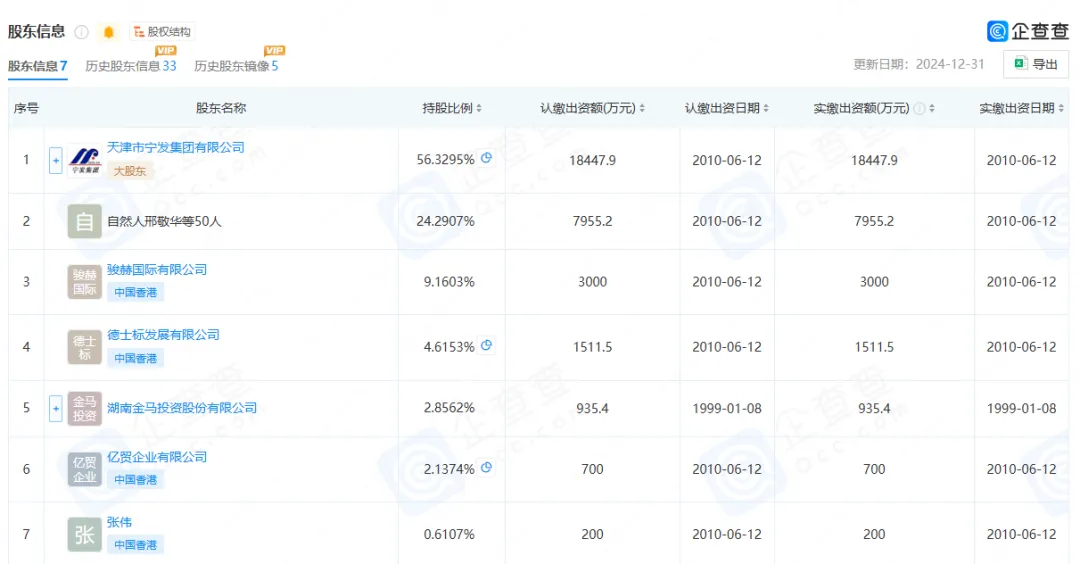Switch to the 历史股东信息 tab
This screenshot has width=1080, height=564.
pos(130,66)
